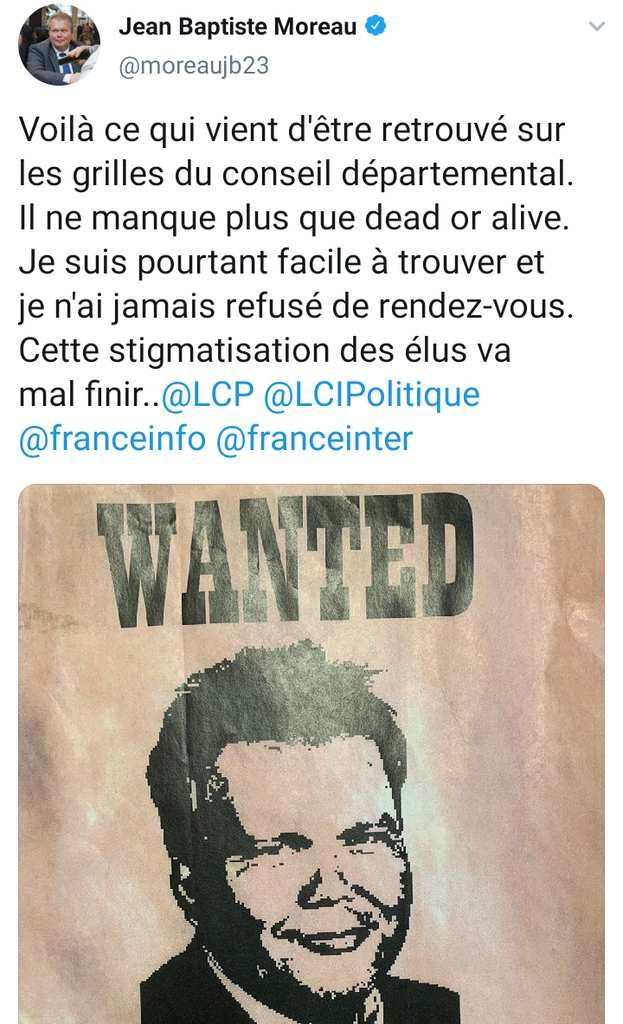
Task: Click the words 'mal finir' before the mentions
Action: 84,394
